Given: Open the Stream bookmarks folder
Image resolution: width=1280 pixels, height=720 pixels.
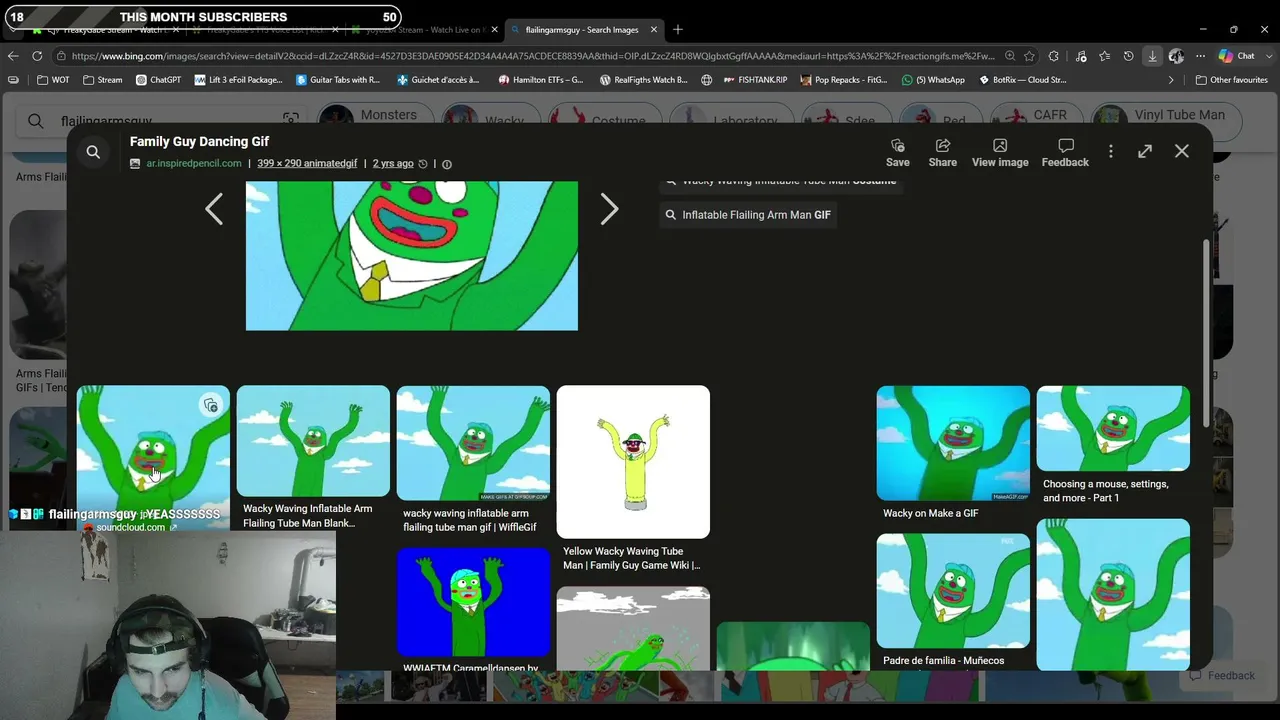Looking at the screenshot, I should (103, 80).
